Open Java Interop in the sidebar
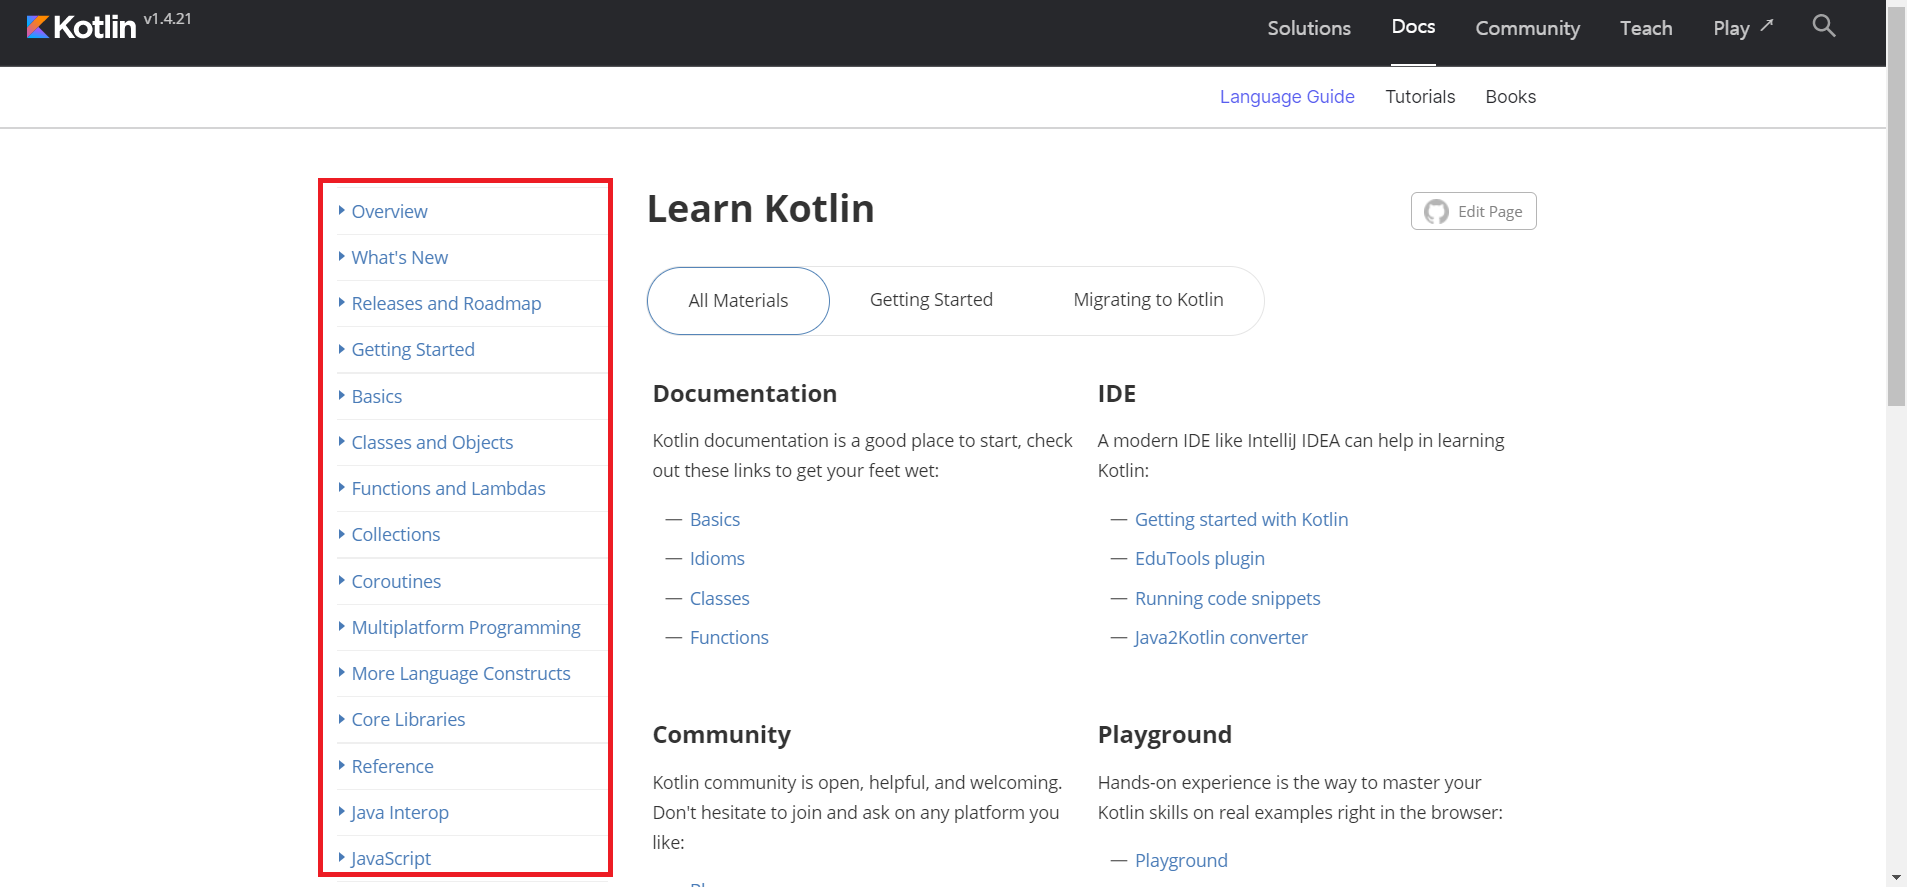Screen dimensions: 1907x887 pyautogui.click(x=400, y=812)
